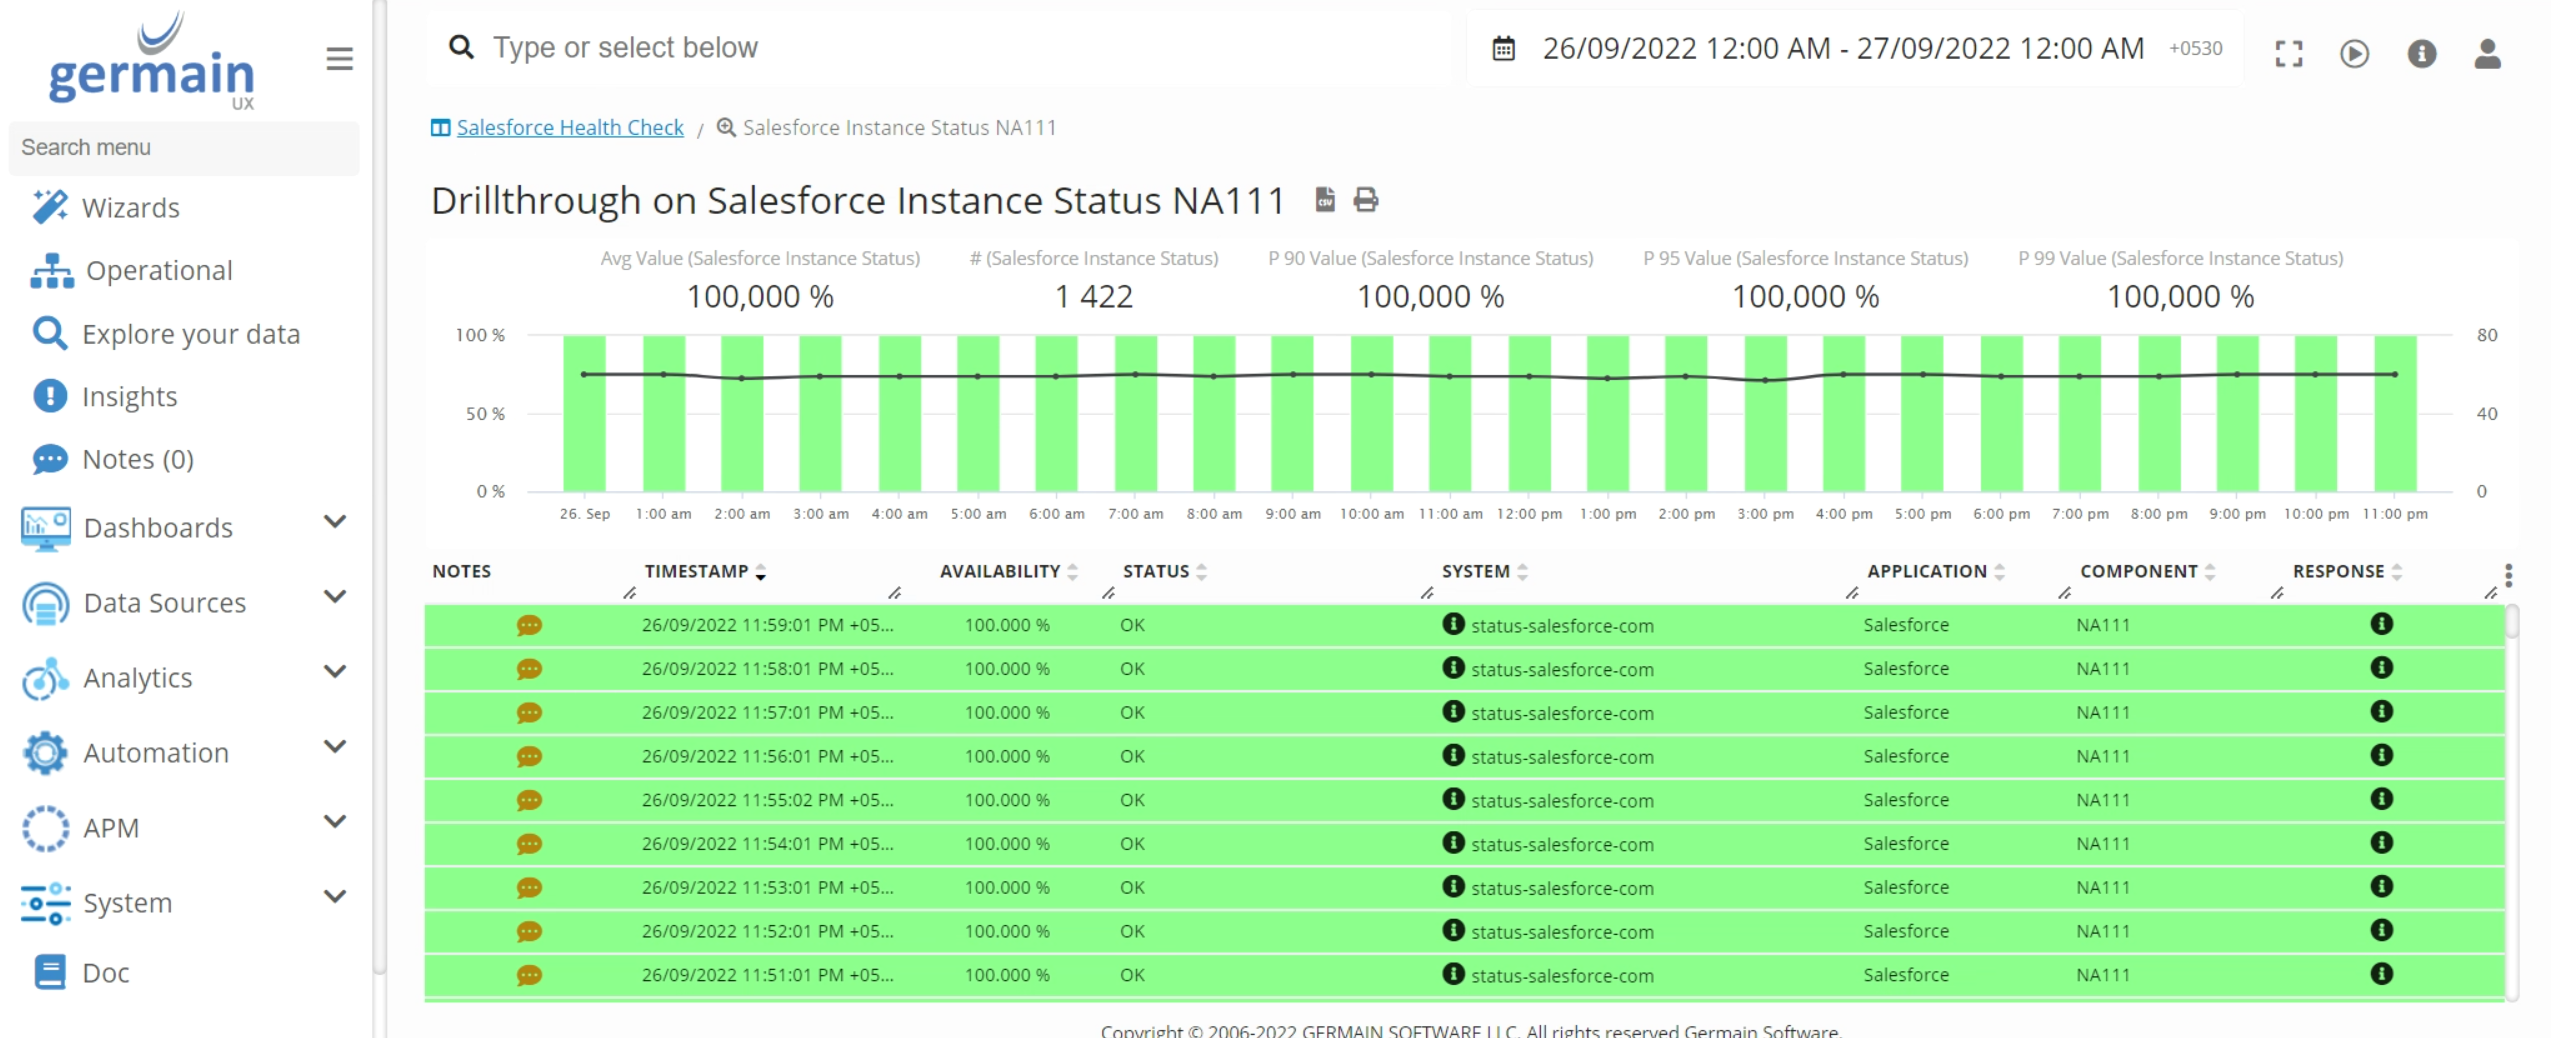Screen dimensions: 2551x1038
Task: Click the info icon on status-salesforce-com first row
Action: (x=1452, y=625)
